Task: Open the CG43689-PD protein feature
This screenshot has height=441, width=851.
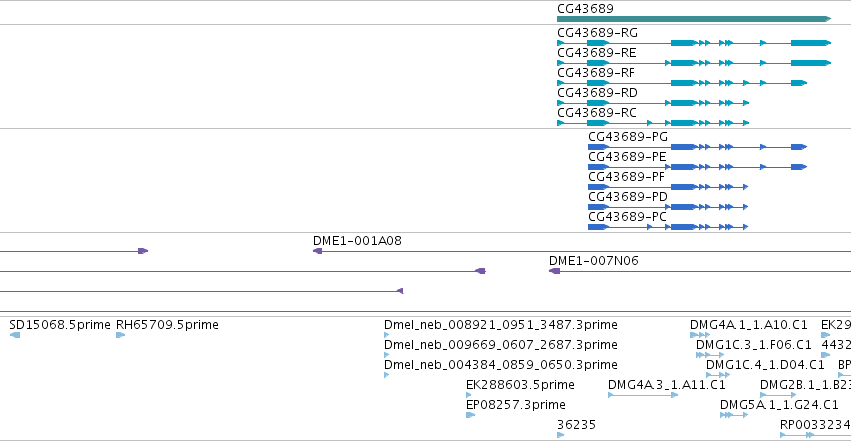Action: [668, 207]
